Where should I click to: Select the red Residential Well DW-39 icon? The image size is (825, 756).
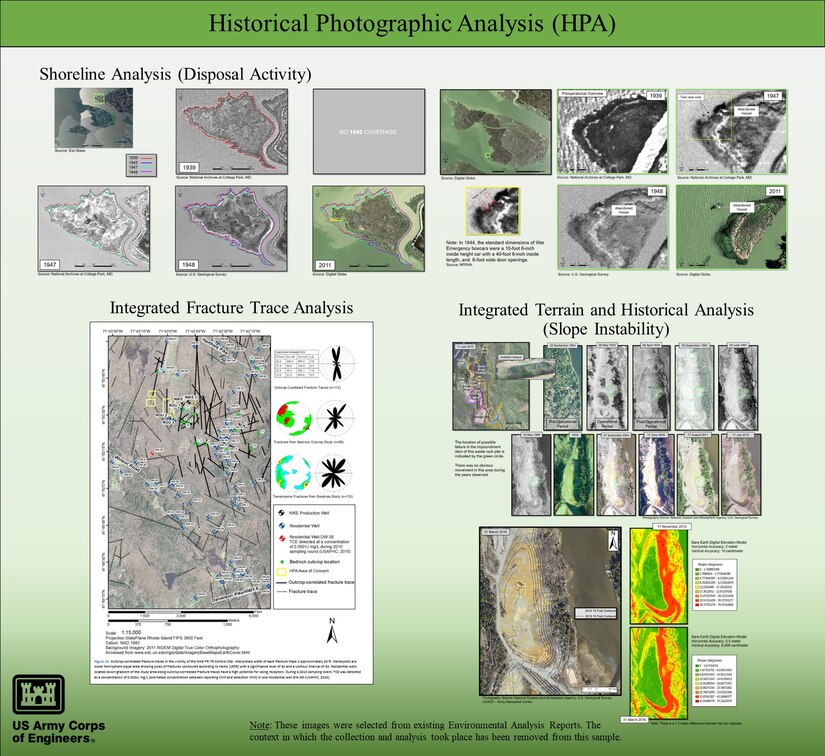(x=282, y=537)
